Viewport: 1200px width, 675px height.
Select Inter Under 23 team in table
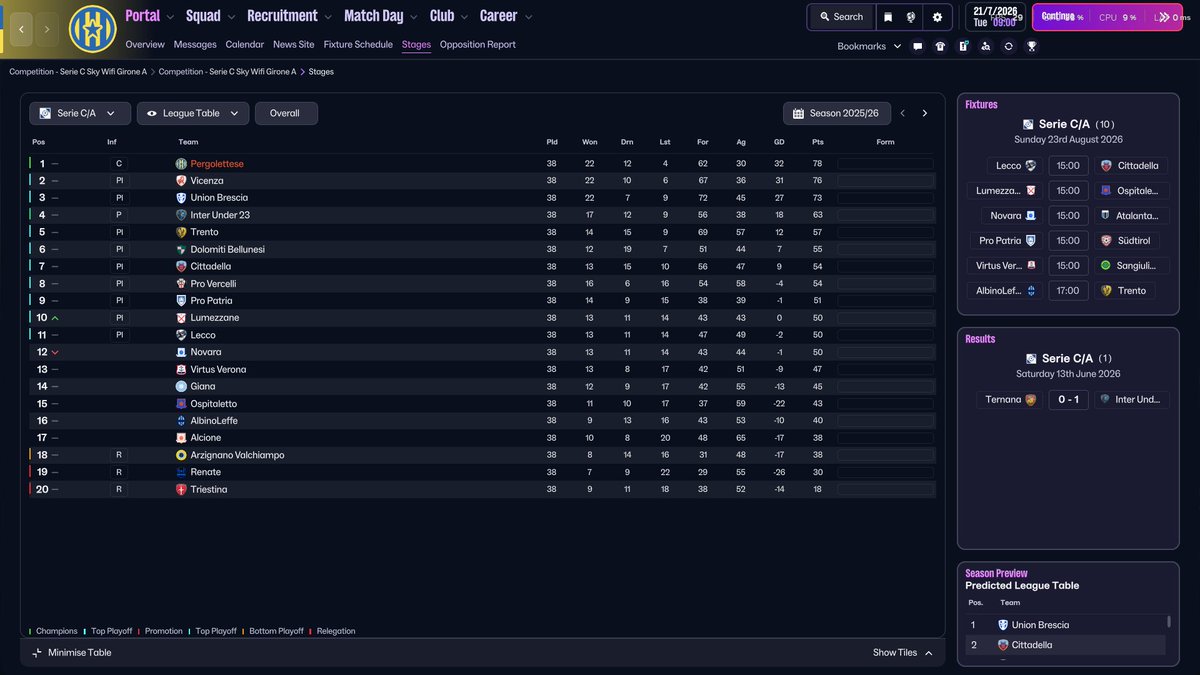[x=220, y=215]
